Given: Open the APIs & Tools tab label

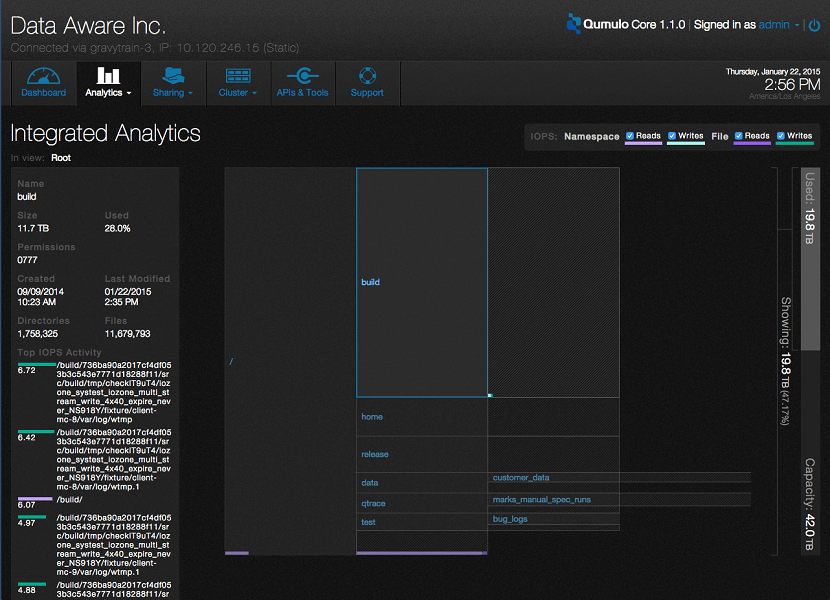Looking at the screenshot, I should (x=302, y=93).
